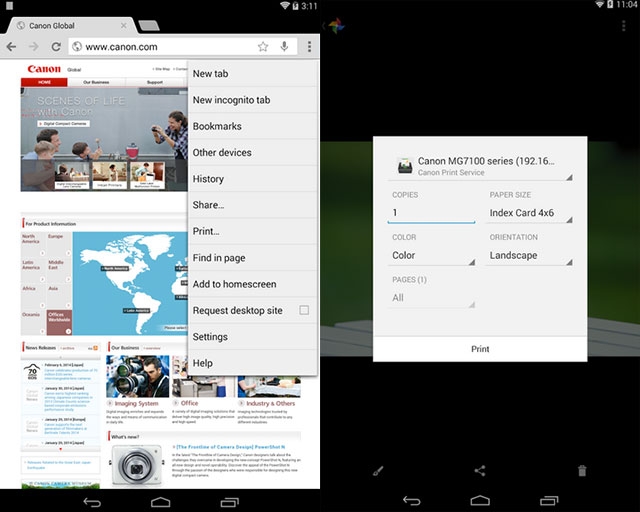Screen dimensions: 640x512
Task: Tap the share icon below photo
Action: [480, 470]
